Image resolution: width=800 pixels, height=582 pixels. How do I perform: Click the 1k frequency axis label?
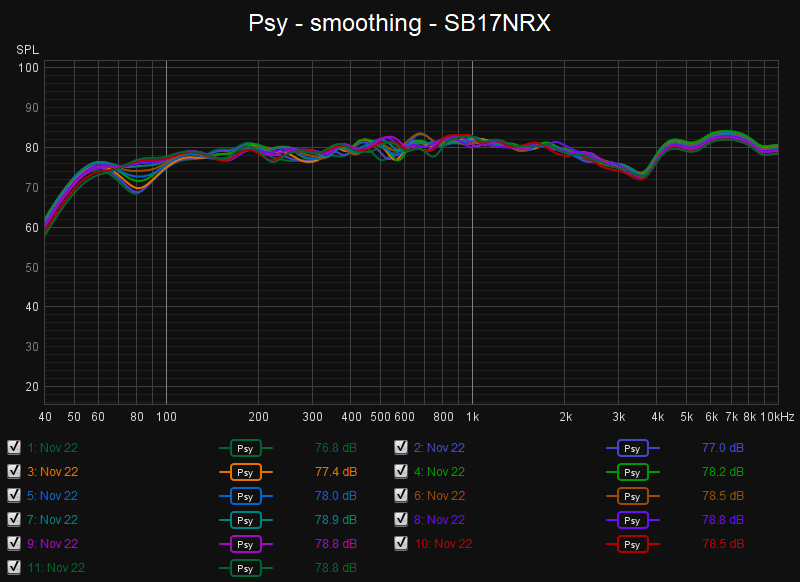[x=472, y=417]
